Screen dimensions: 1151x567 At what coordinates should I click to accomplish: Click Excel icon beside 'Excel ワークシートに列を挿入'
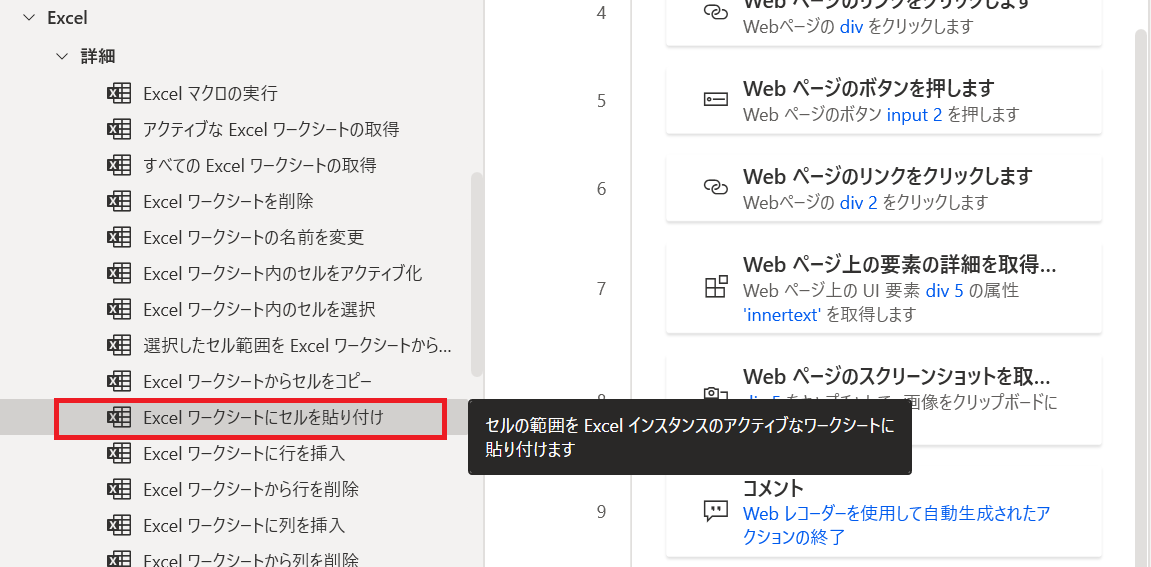[x=119, y=525]
